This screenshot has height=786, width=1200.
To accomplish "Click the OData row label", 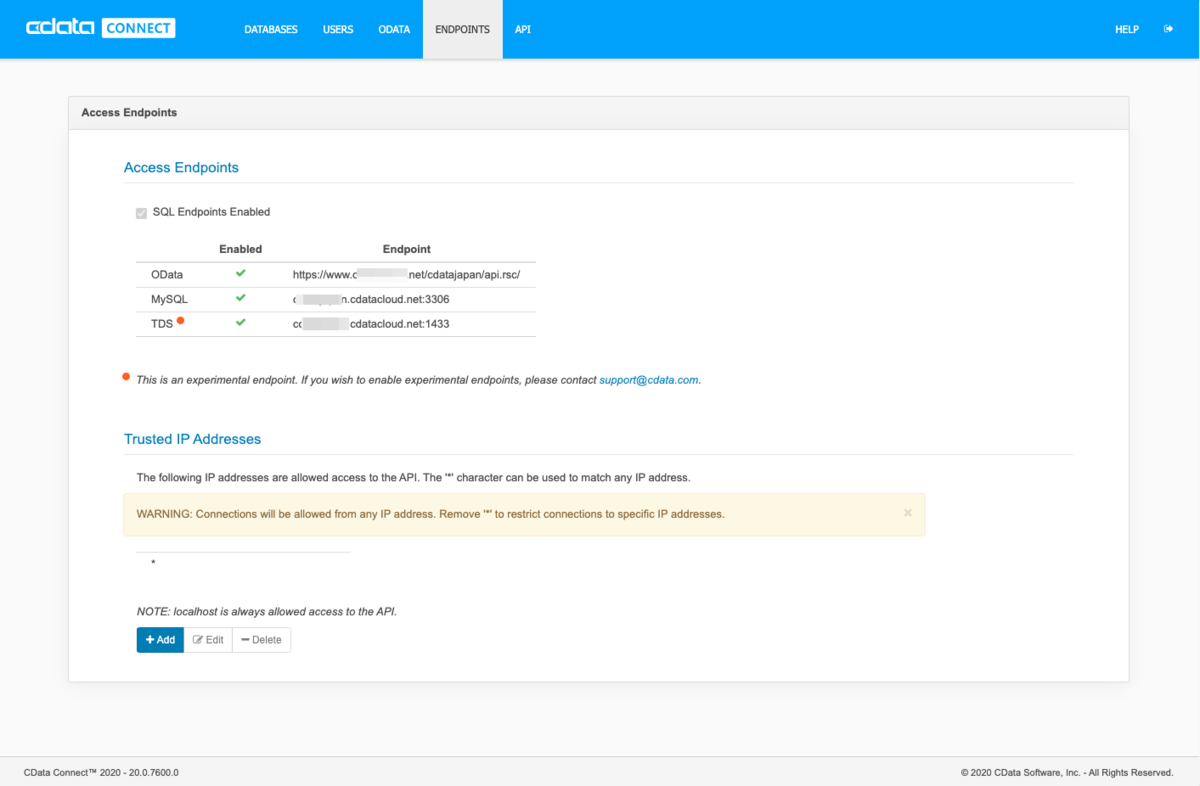I will click(167, 274).
